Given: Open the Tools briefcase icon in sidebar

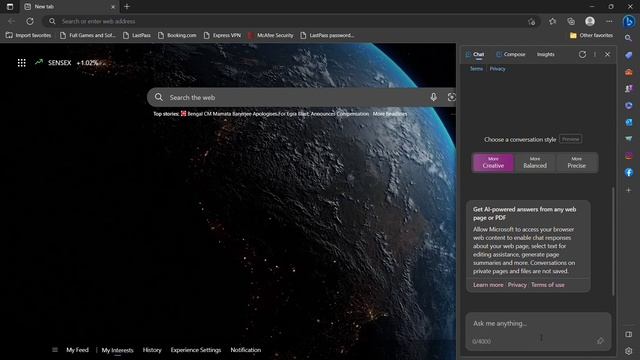Looking at the screenshot, I should (629, 72).
